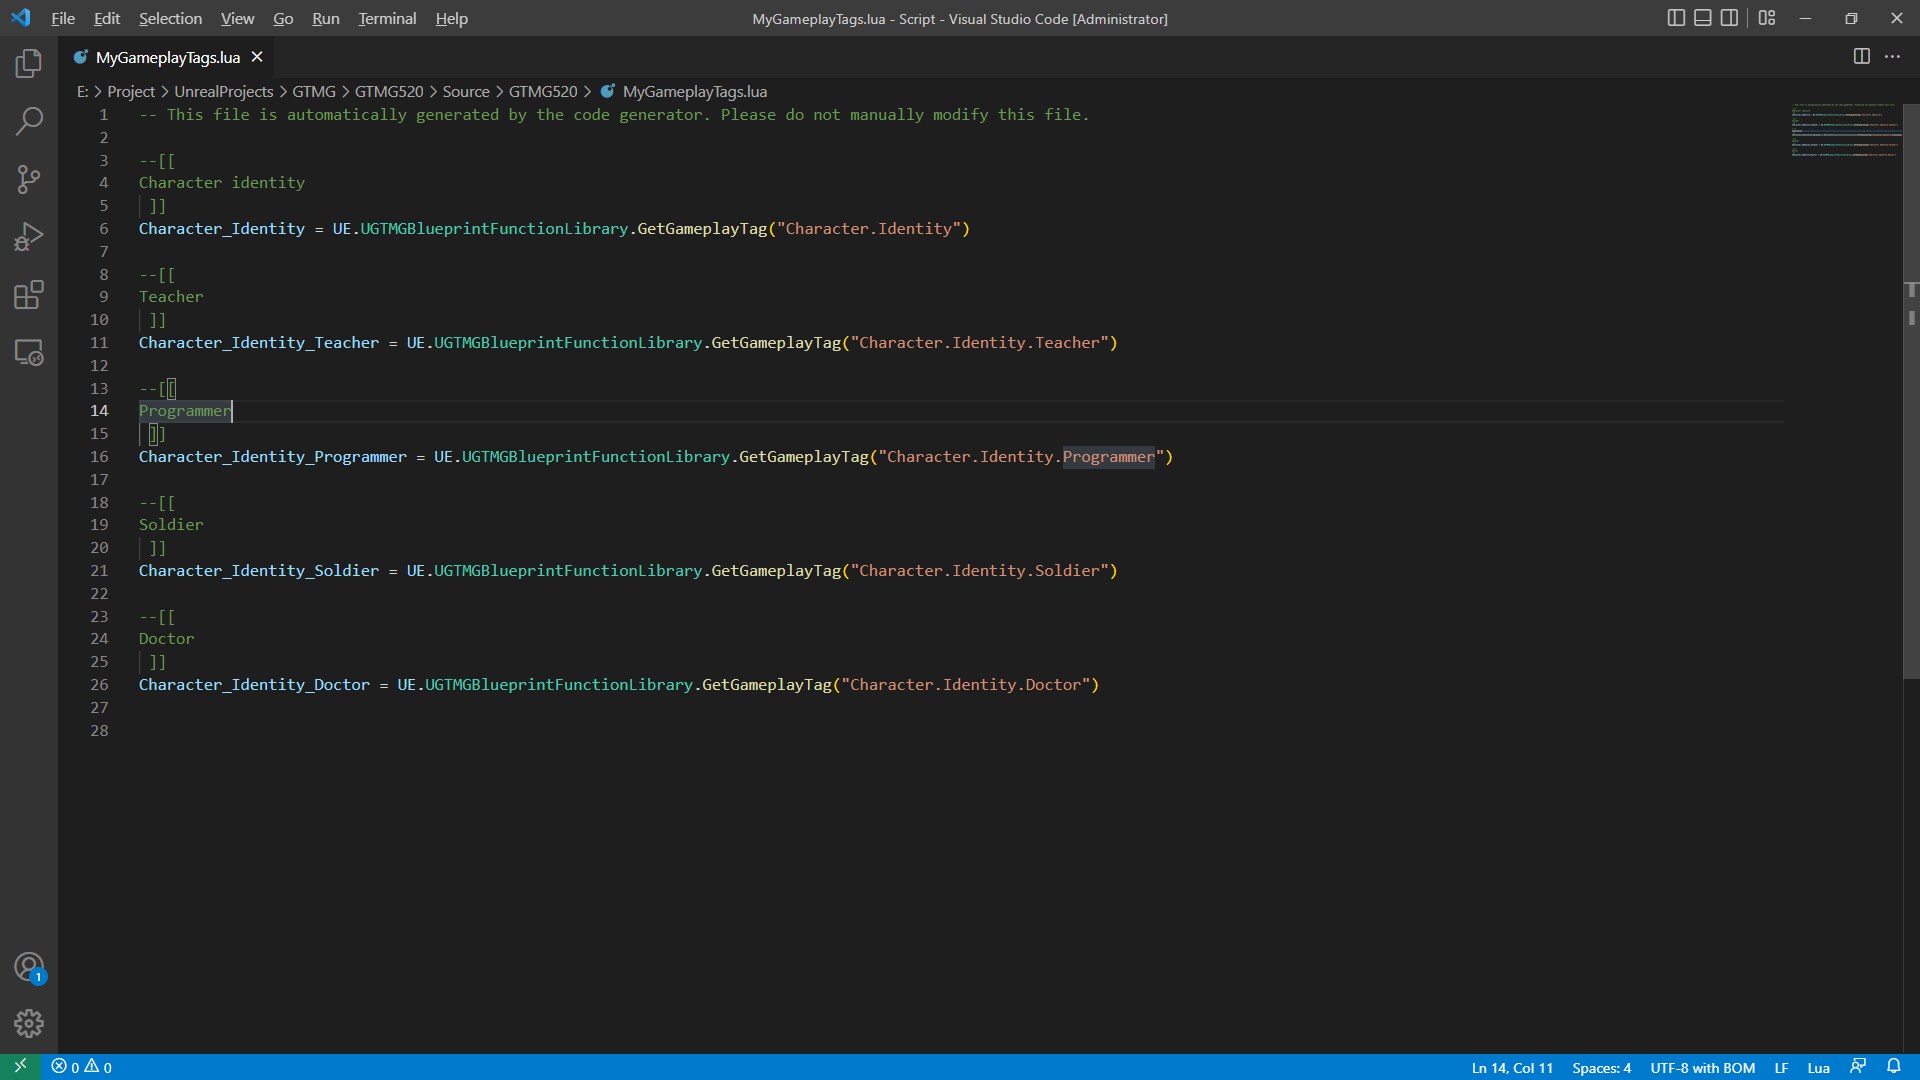1920x1080 pixels.
Task: Open the Terminal menu
Action: [386, 18]
